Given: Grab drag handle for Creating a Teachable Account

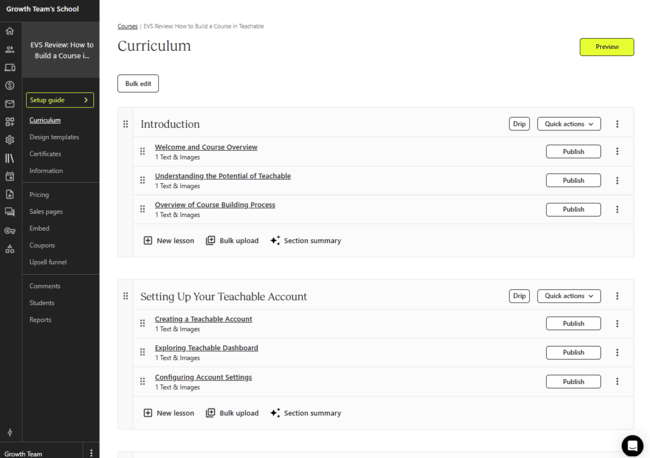Looking at the screenshot, I should coord(142,323).
